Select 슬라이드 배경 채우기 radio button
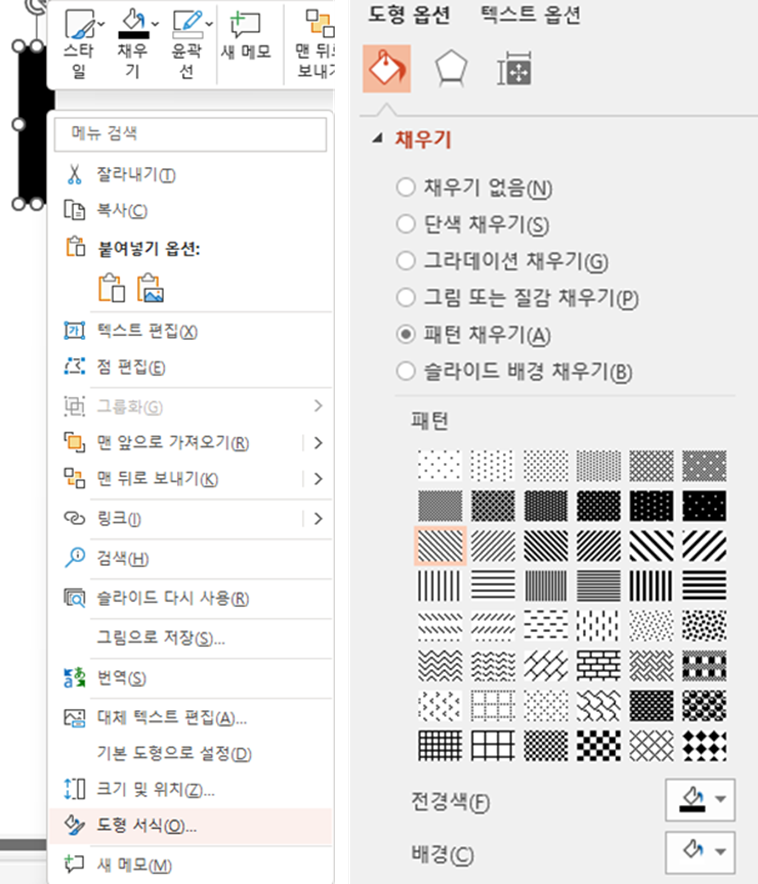Image resolution: width=758 pixels, height=884 pixels. [406, 372]
